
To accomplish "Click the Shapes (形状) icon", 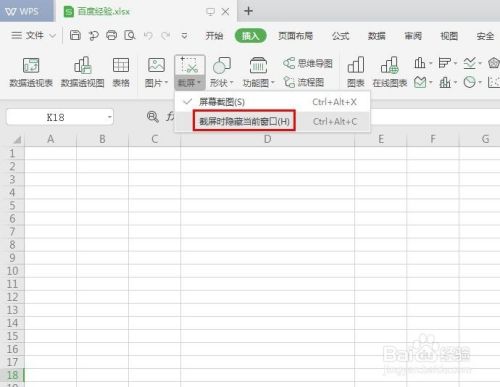I will (x=222, y=65).
